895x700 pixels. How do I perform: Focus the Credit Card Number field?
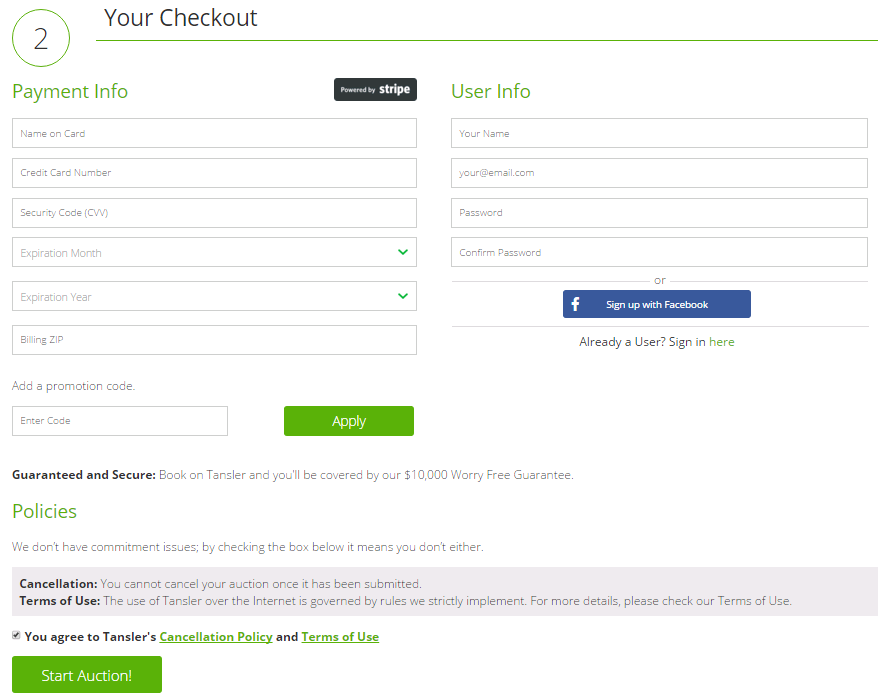click(x=214, y=173)
